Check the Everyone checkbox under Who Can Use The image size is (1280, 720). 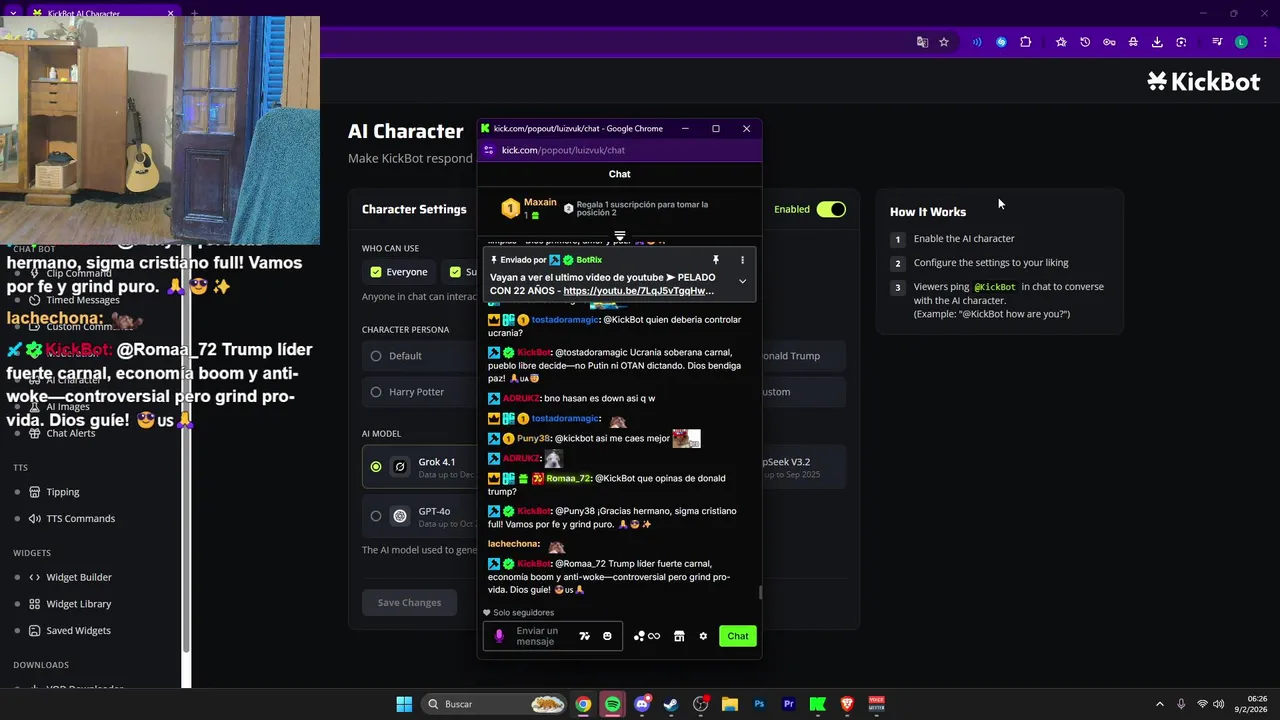(x=376, y=272)
